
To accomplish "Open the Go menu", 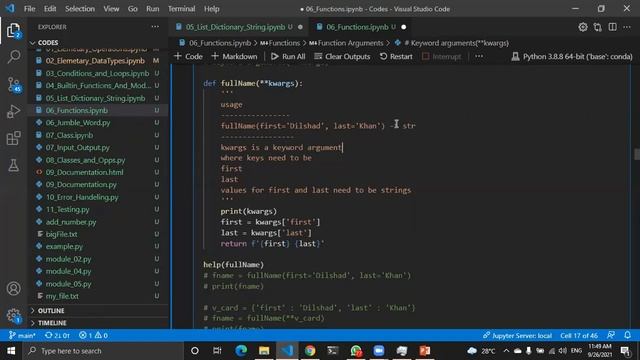I will coord(133,9).
